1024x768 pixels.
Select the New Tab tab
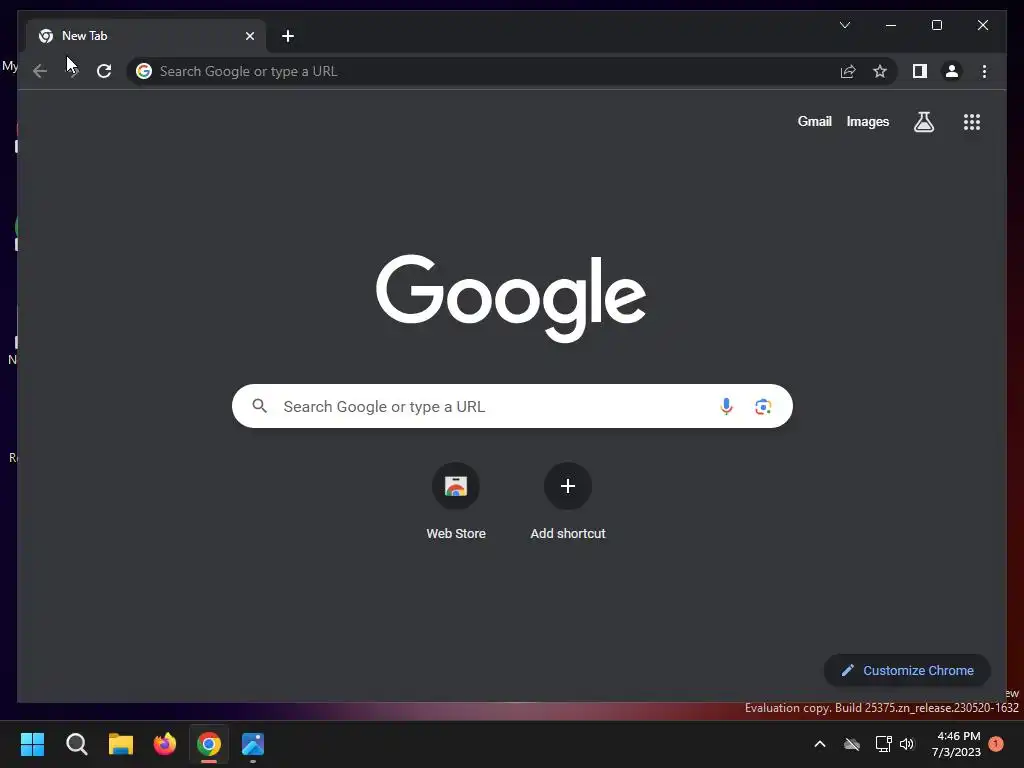tap(146, 36)
